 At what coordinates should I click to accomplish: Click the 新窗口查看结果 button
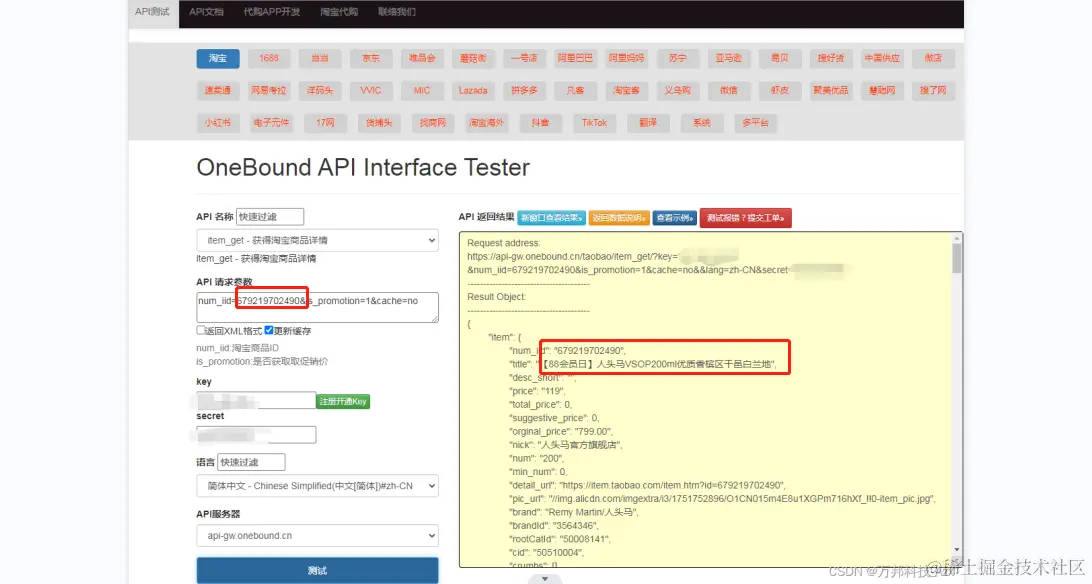(x=552, y=218)
